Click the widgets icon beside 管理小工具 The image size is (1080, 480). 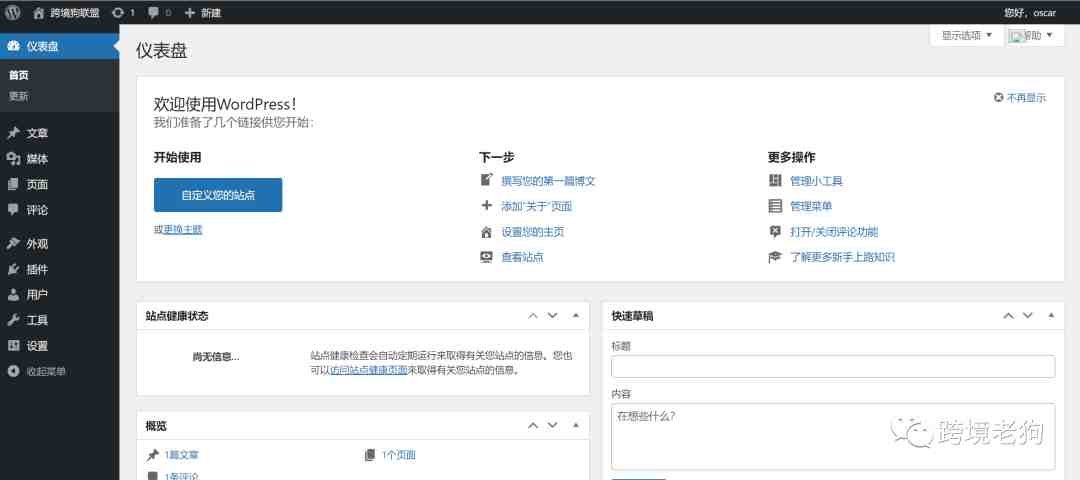(x=775, y=180)
